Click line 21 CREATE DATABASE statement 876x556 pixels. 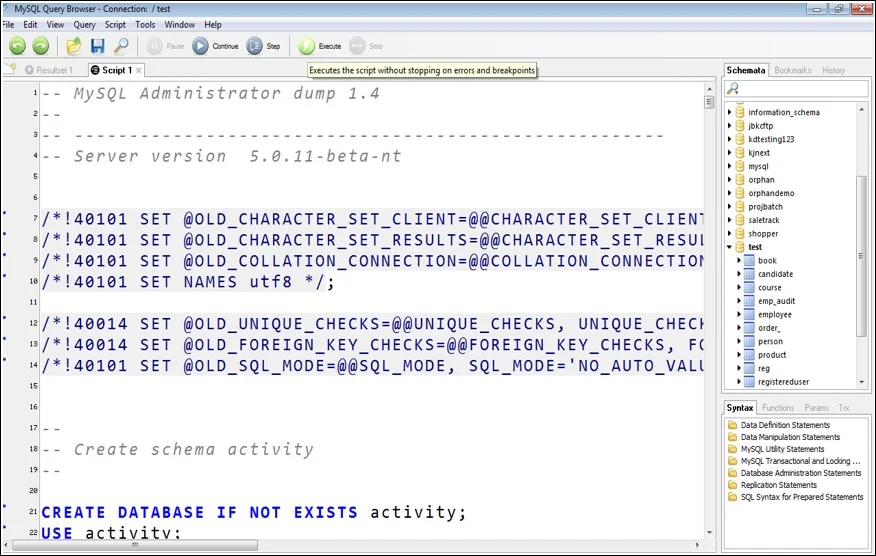click(253, 512)
